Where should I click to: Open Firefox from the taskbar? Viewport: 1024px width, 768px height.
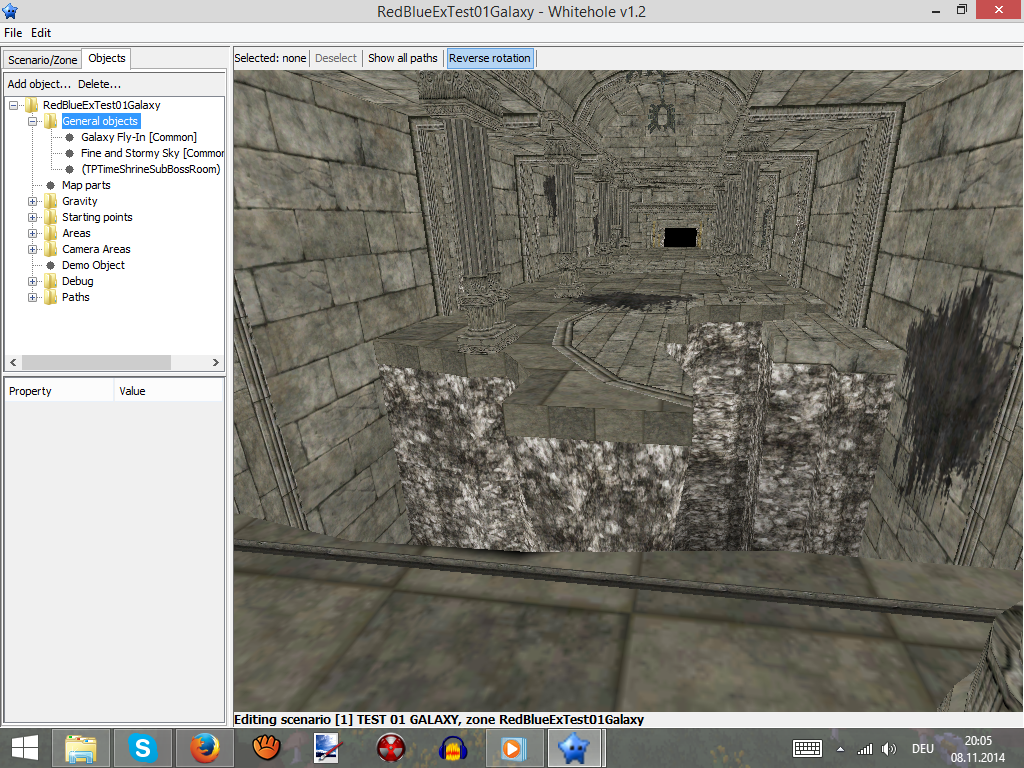click(x=204, y=747)
